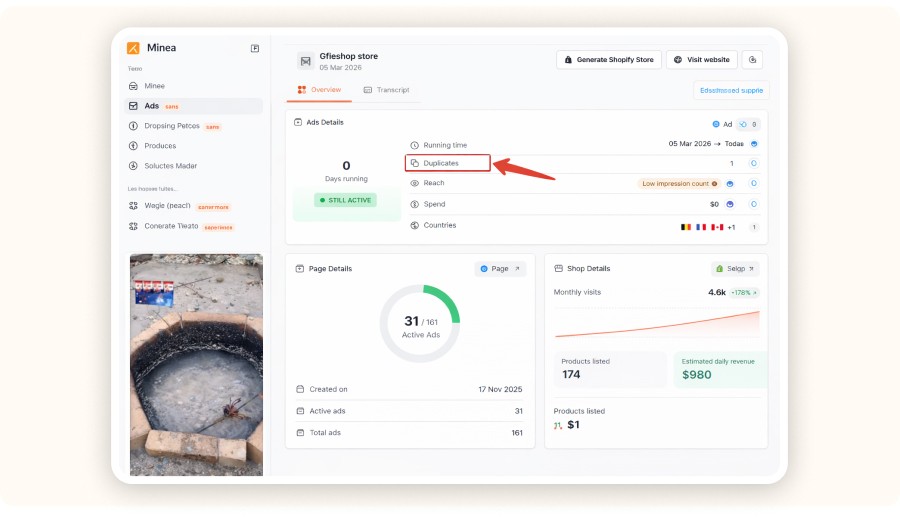900x520 pixels.
Task: Collapse the sidebar with the panel icon
Action: [255, 48]
